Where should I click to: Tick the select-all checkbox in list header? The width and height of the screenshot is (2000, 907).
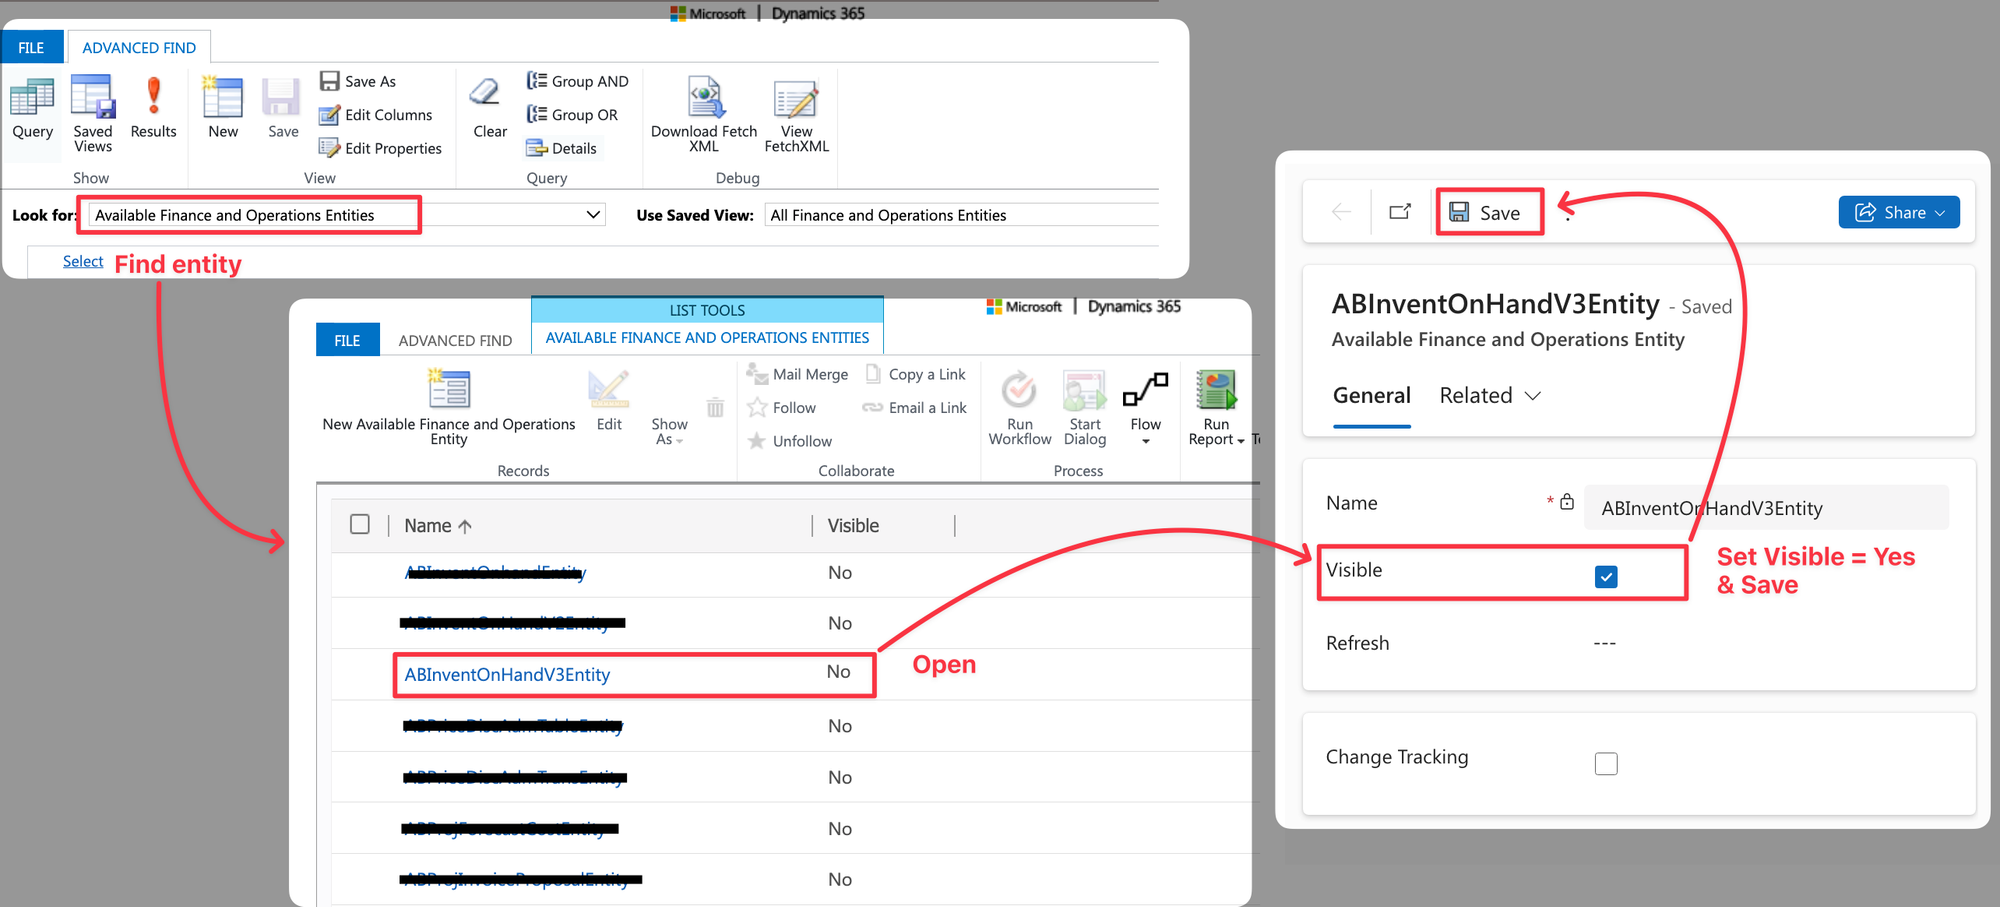point(360,525)
